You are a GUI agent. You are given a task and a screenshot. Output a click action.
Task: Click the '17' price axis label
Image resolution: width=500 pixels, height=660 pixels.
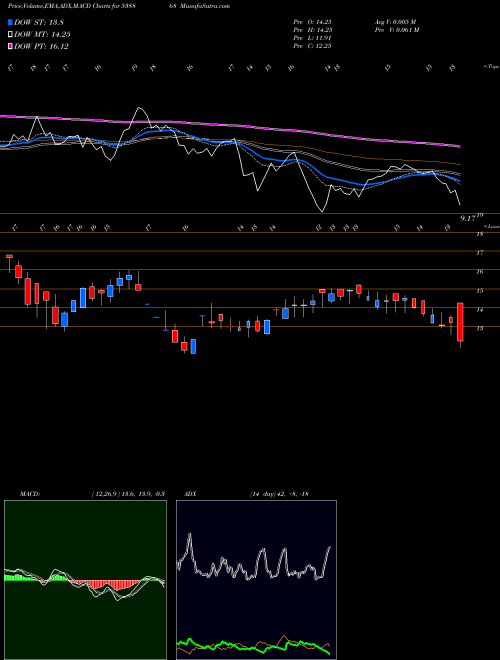[479, 253]
